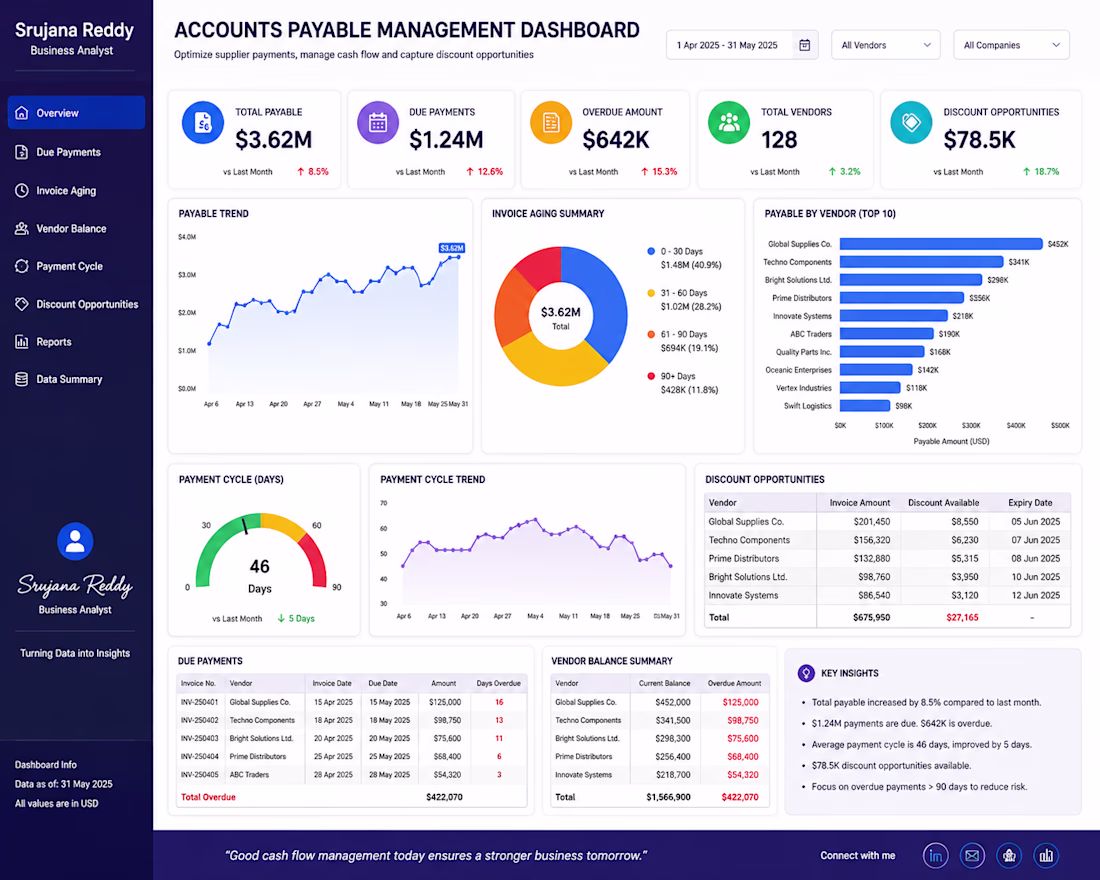Click the payment cycle gauge needle
The width and height of the screenshot is (1100, 880).
pyautogui.click(x=246, y=525)
